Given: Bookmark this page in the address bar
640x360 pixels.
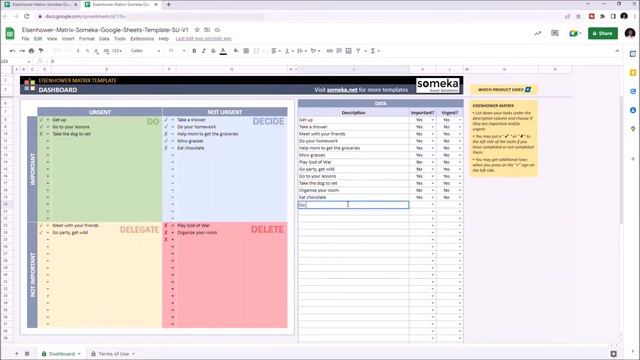Looking at the screenshot, I should [x=578, y=16].
